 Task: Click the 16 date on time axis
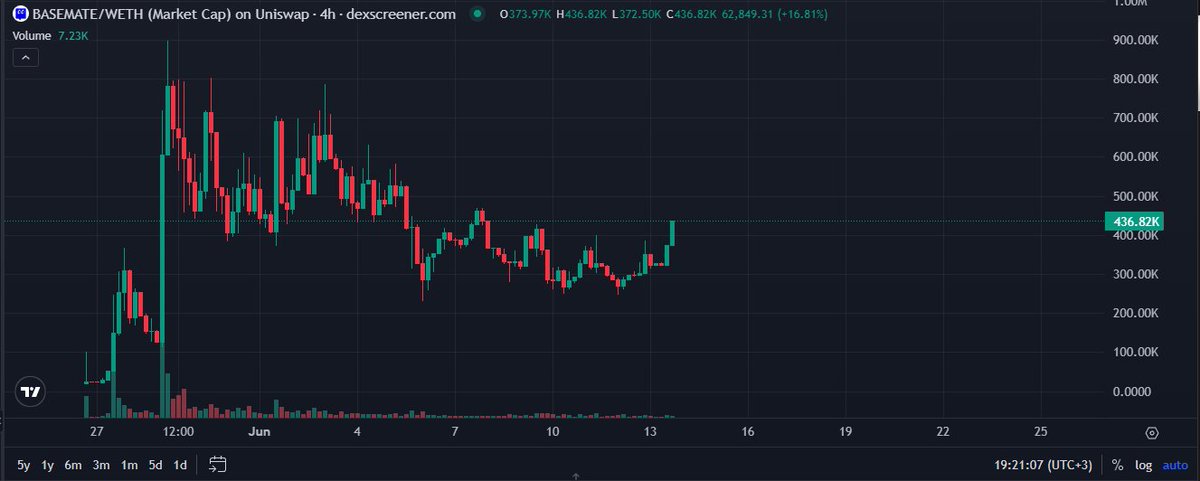click(748, 432)
